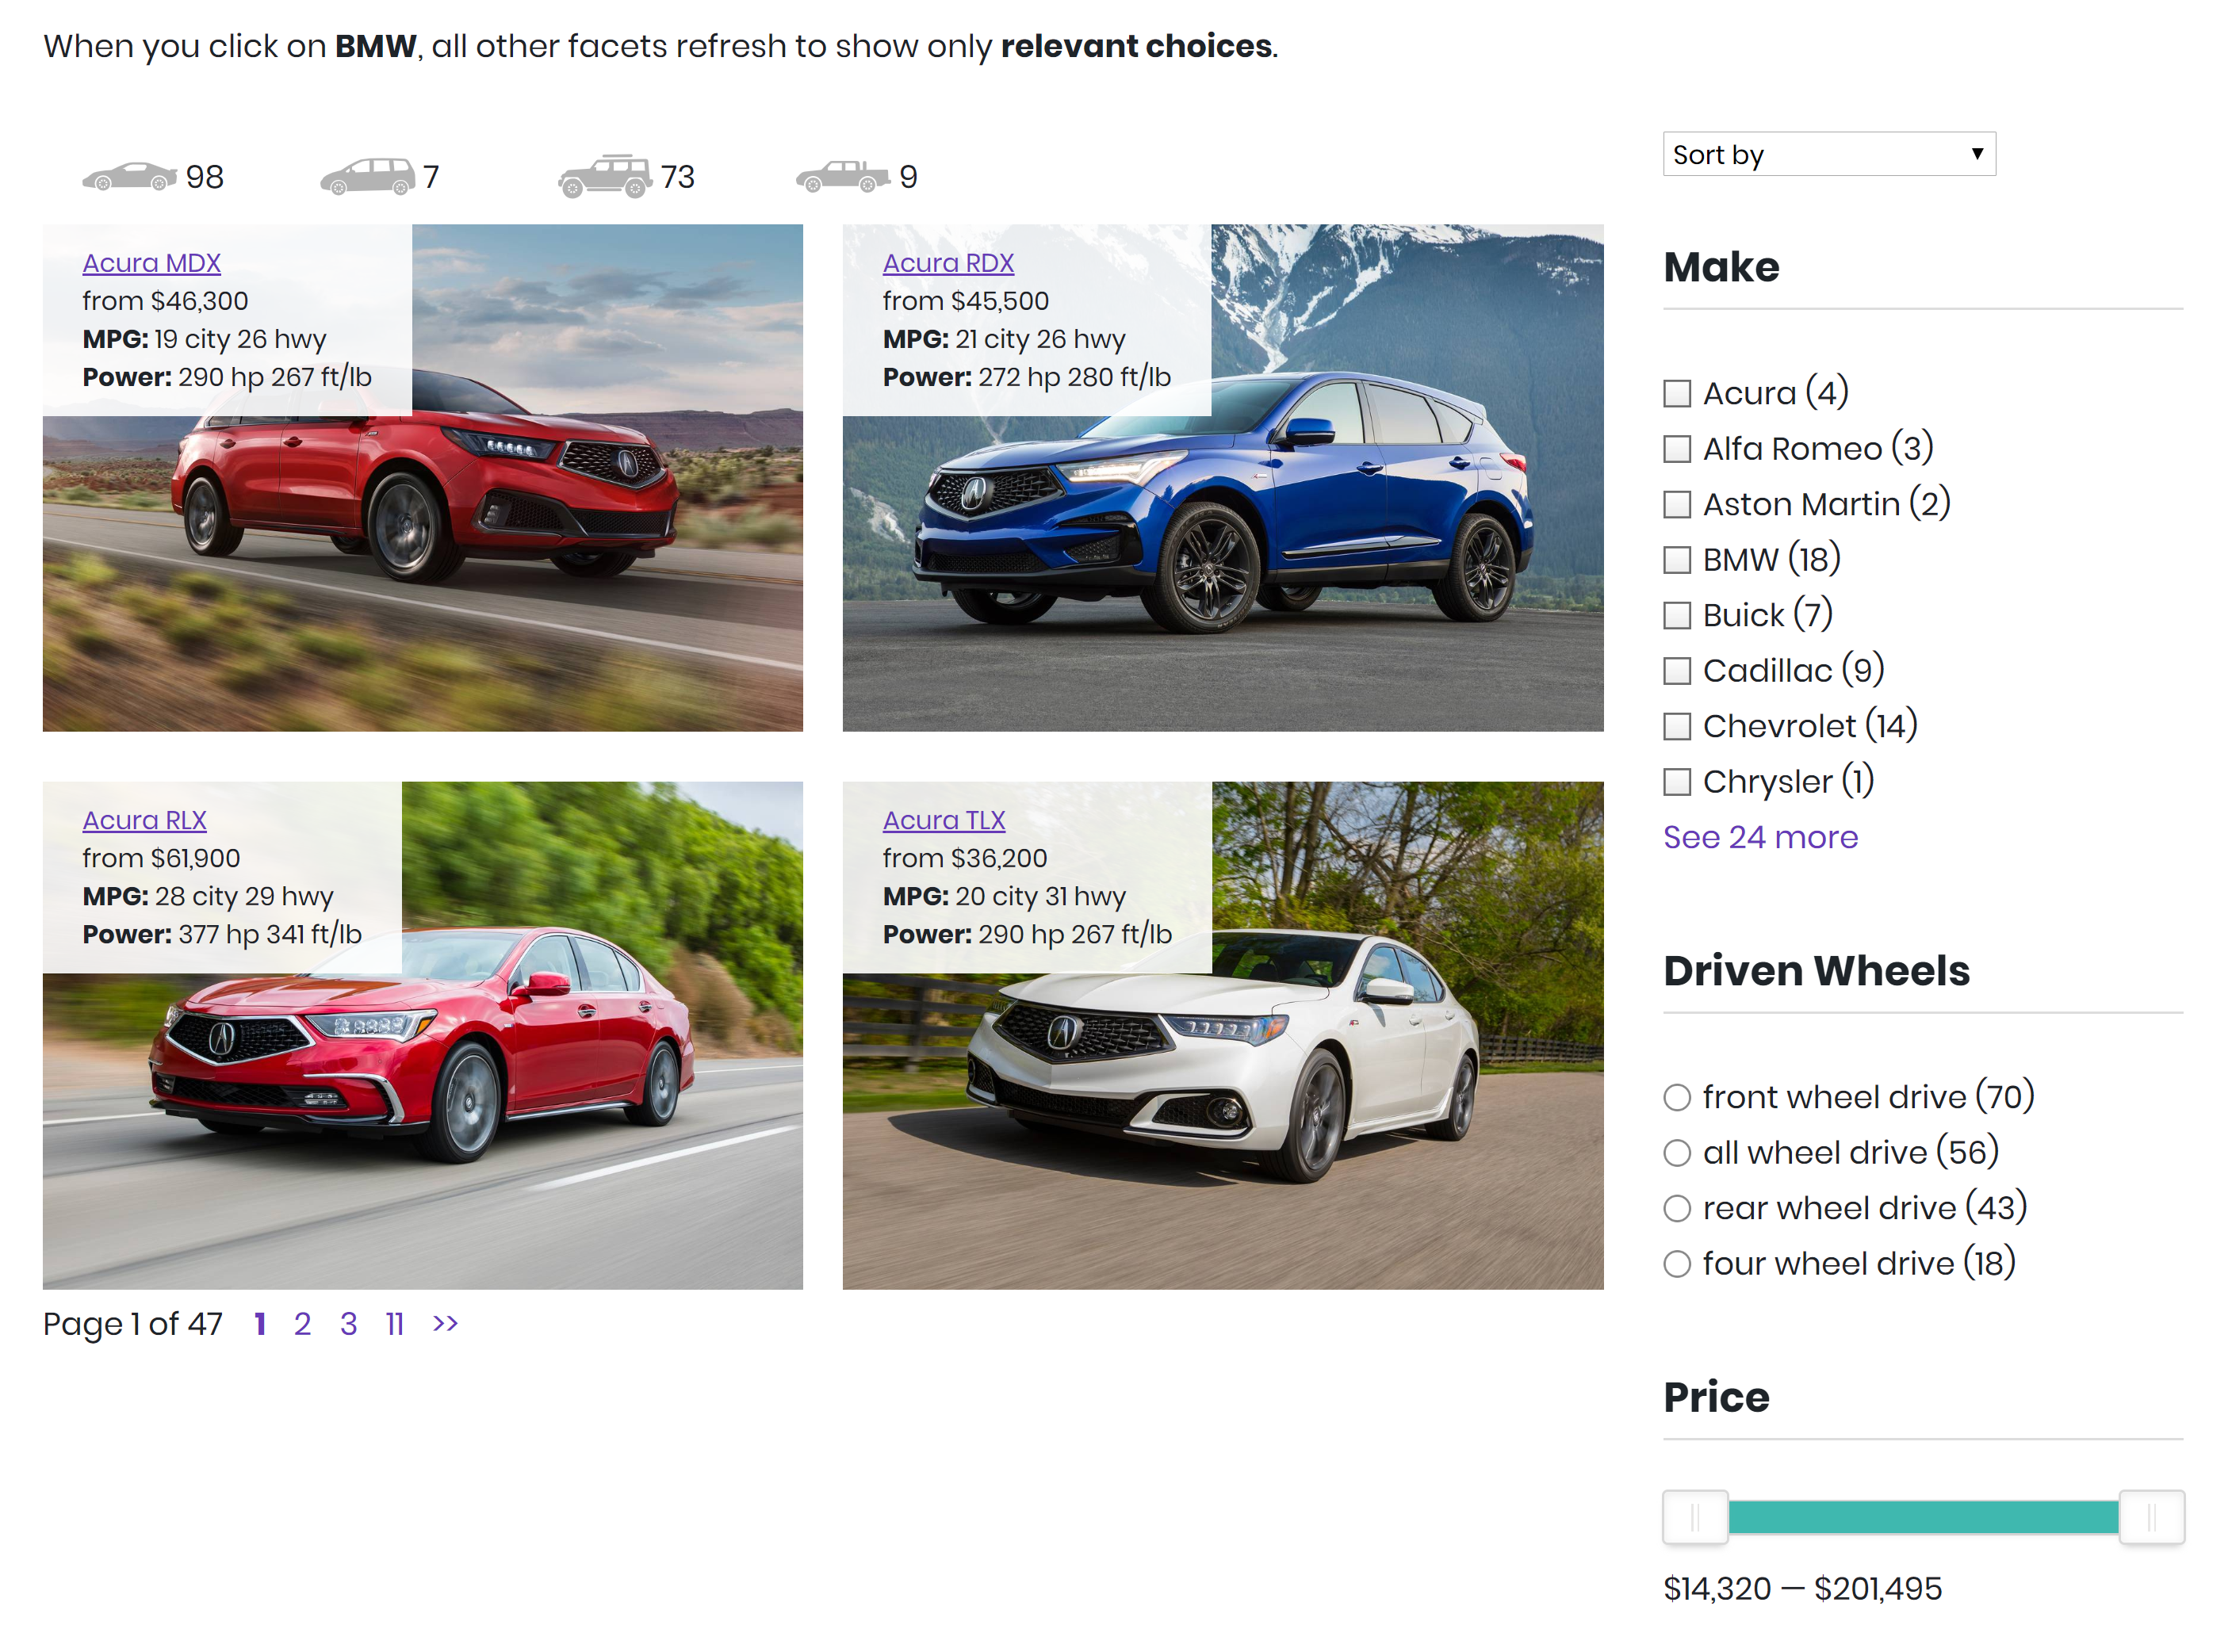Click the Driven Wheels heading

coord(1817,971)
